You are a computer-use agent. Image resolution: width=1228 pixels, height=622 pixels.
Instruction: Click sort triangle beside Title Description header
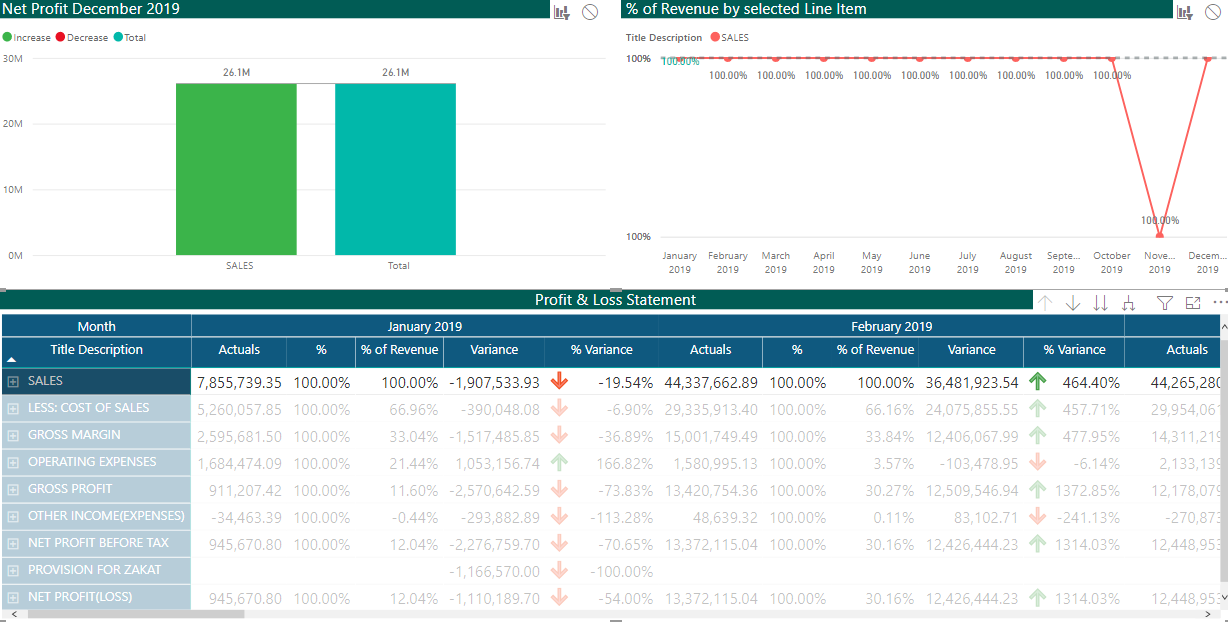[12, 358]
